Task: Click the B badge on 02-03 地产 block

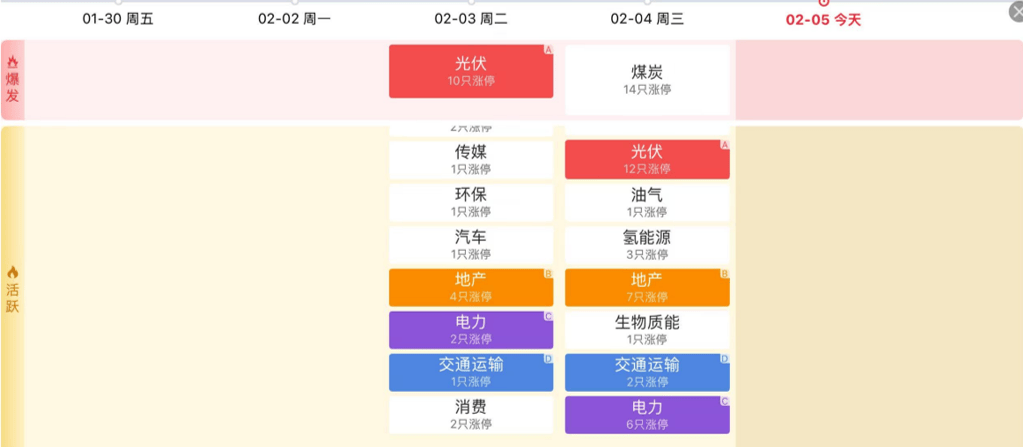Action: pyautogui.click(x=548, y=273)
